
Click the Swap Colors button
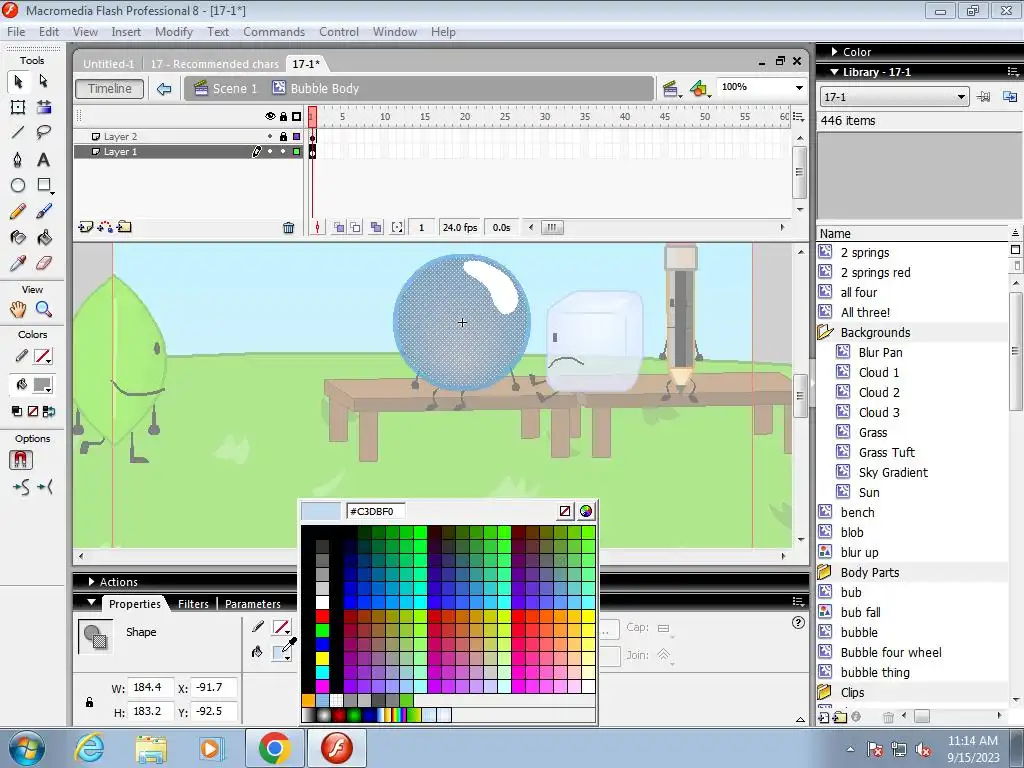point(49,411)
